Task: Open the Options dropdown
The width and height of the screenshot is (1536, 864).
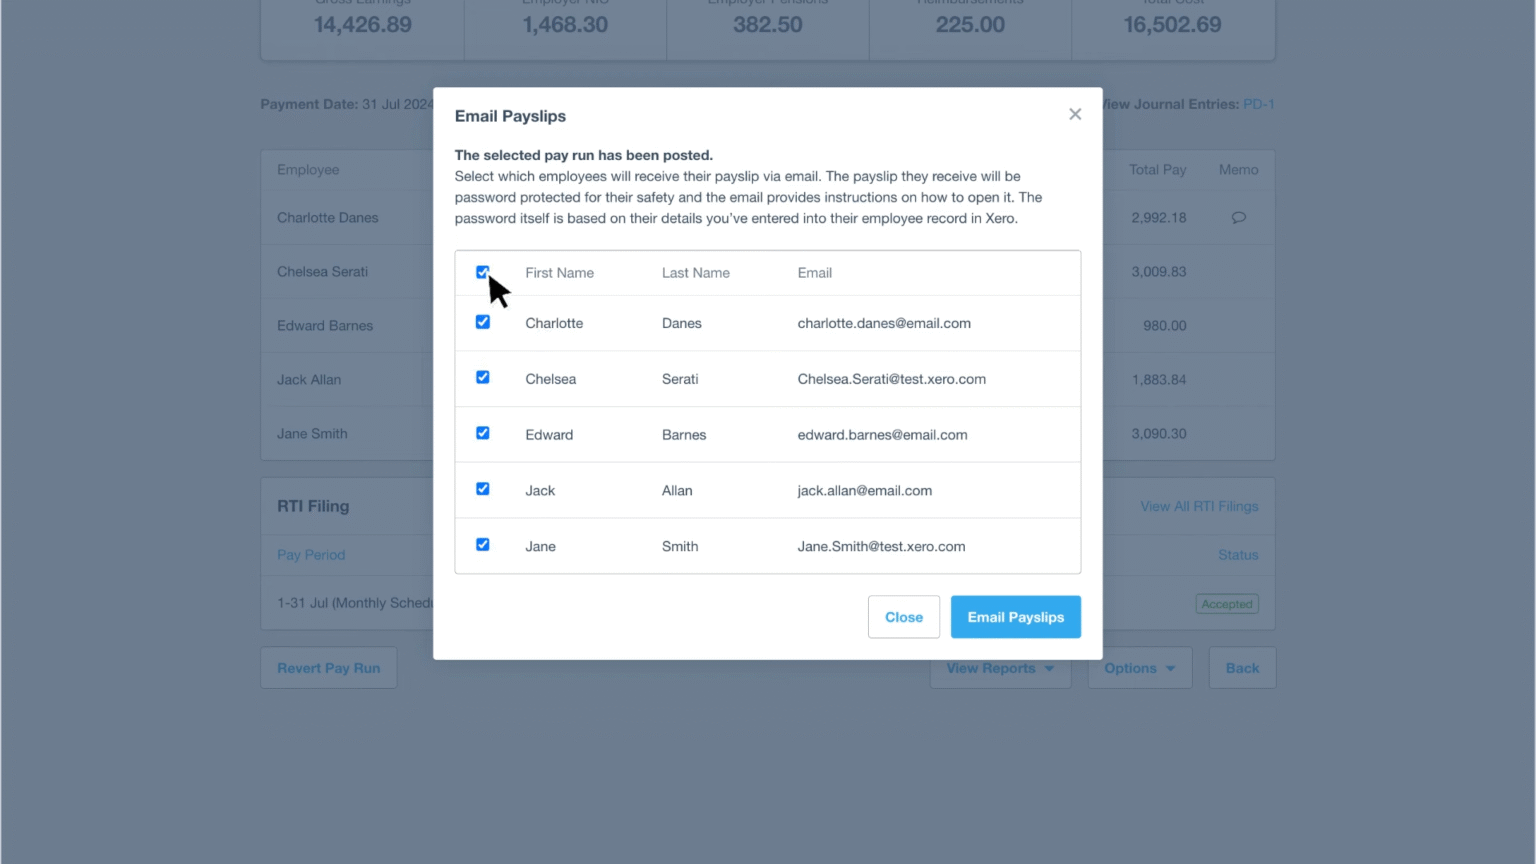Action: 1139,667
